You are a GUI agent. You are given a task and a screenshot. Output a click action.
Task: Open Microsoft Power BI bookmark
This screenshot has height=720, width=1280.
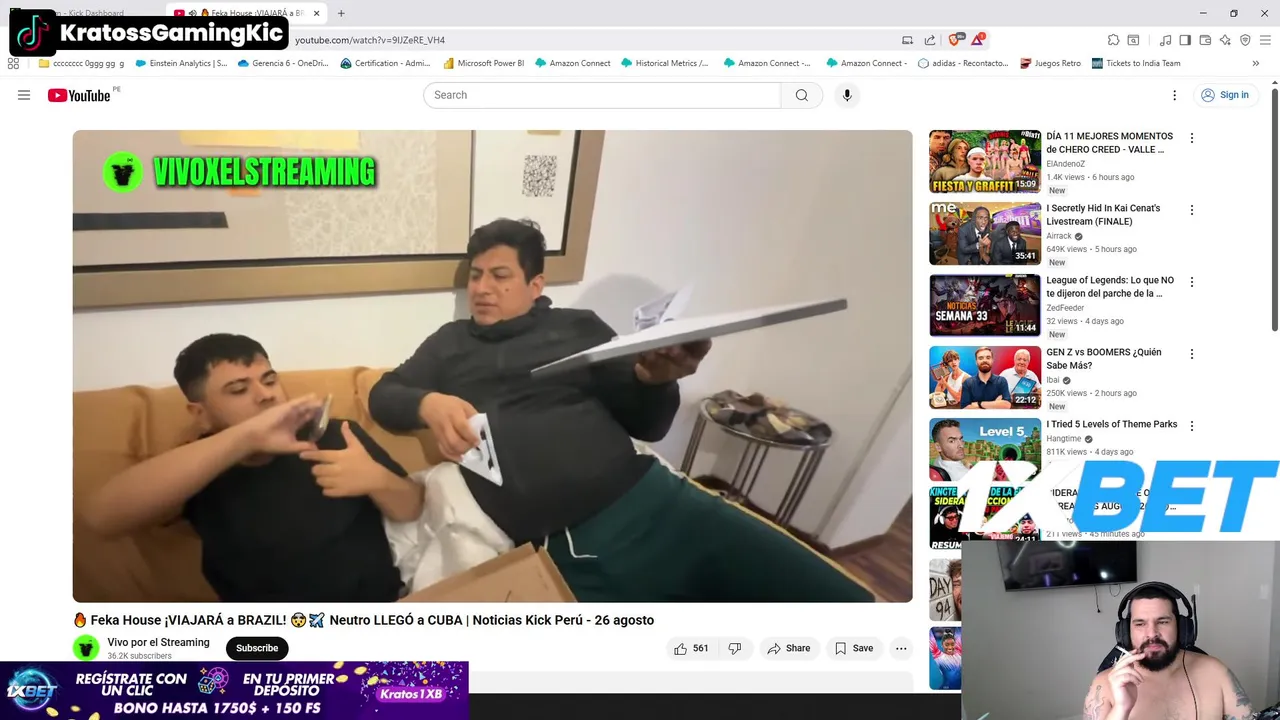(x=484, y=63)
